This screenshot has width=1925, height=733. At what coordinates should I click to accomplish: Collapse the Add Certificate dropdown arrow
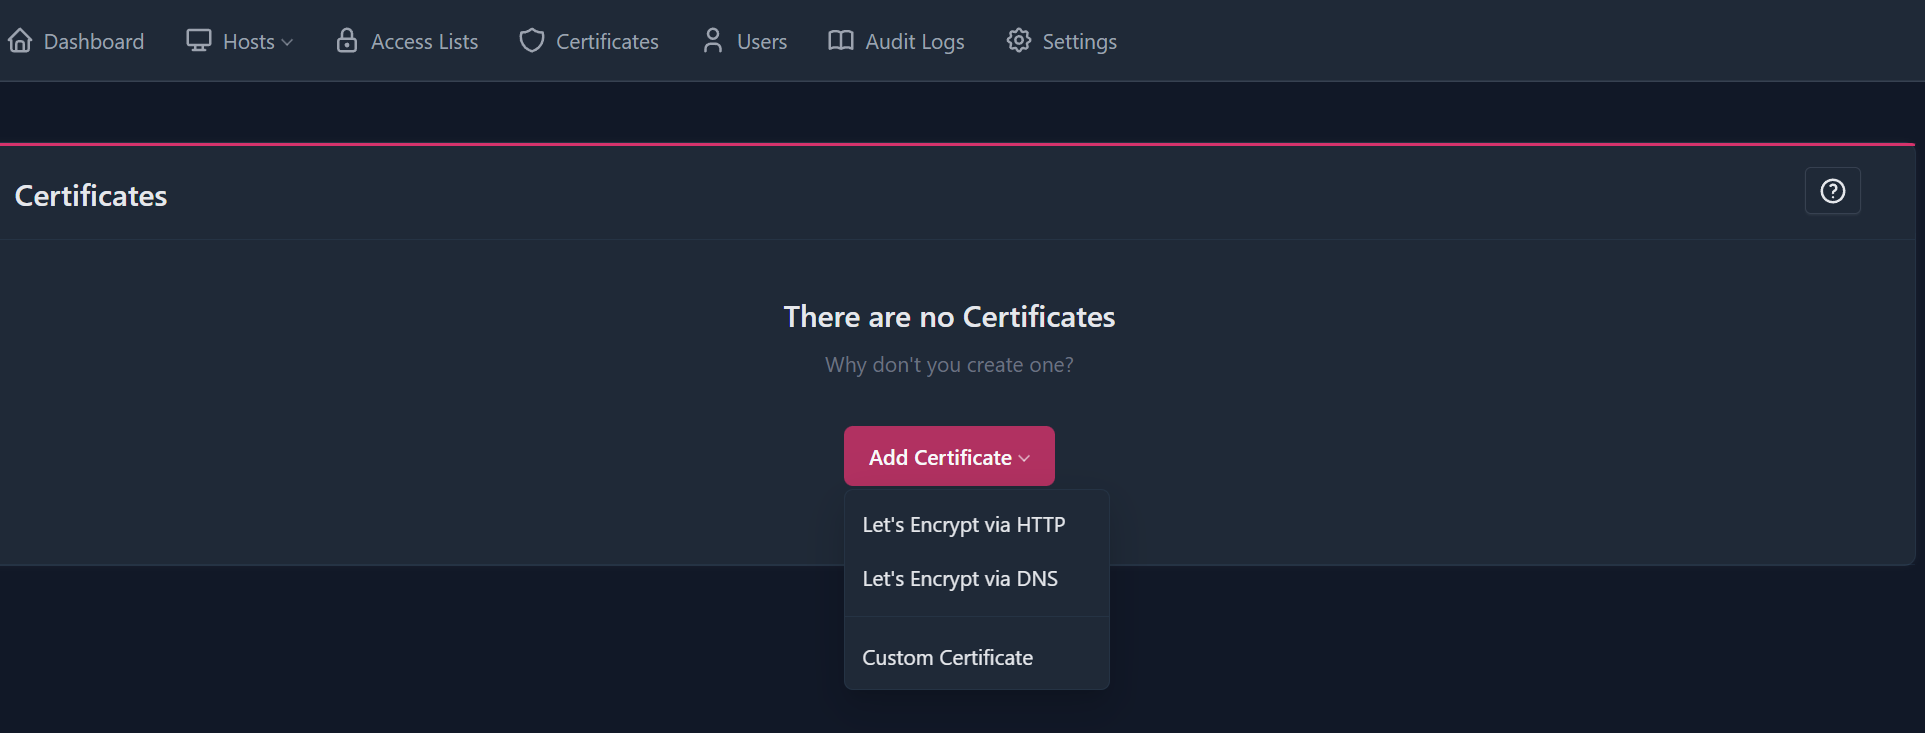[x=1024, y=458]
